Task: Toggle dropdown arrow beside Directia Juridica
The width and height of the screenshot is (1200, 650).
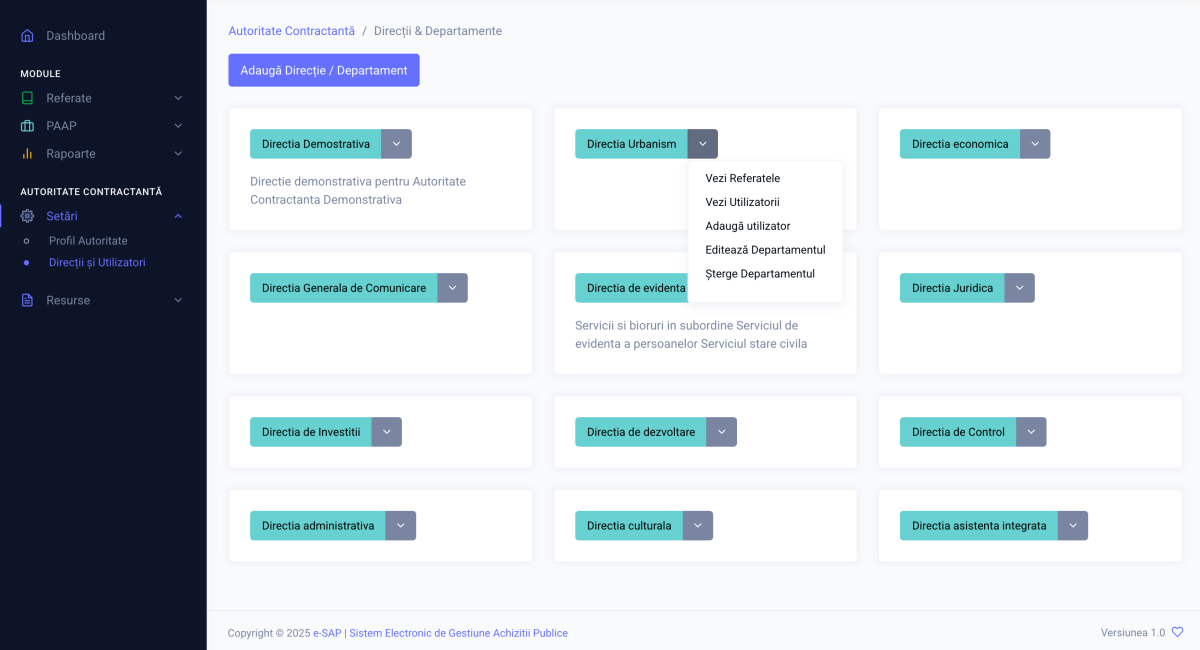Action: (x=1019, y=288)
